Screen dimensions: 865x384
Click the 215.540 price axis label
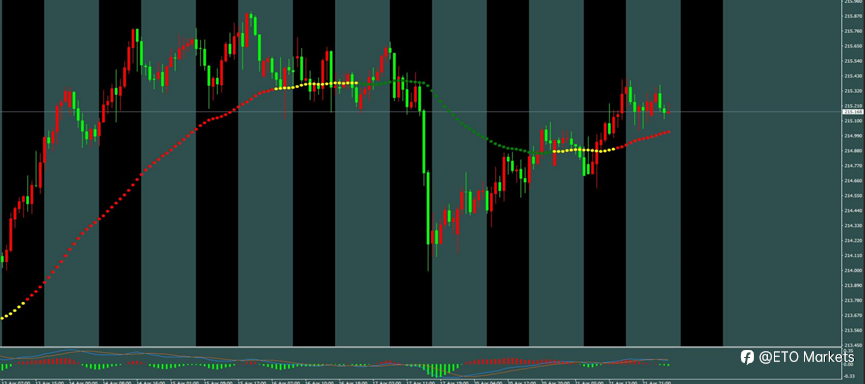853,61
